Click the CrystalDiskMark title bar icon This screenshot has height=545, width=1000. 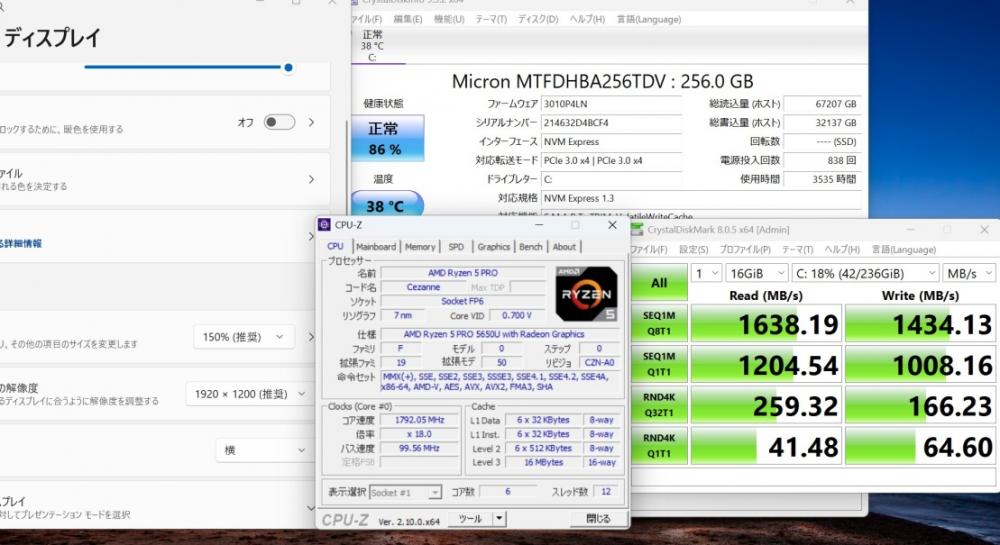click(636, 229)
